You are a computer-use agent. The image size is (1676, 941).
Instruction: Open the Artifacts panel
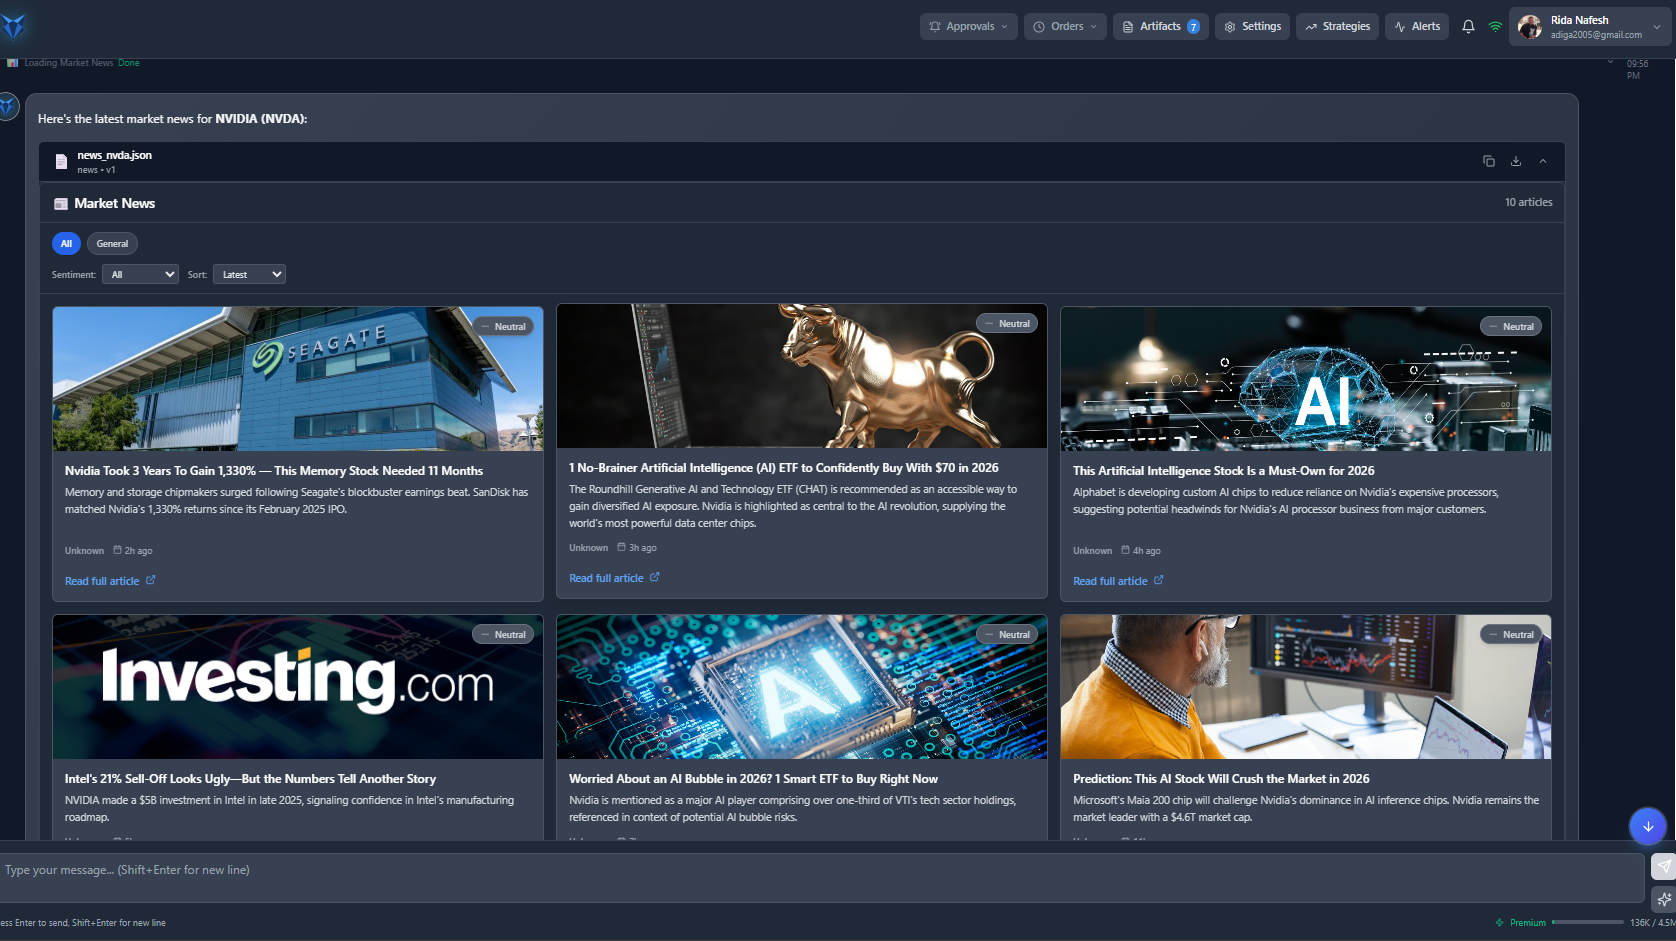coord(1160,27)
